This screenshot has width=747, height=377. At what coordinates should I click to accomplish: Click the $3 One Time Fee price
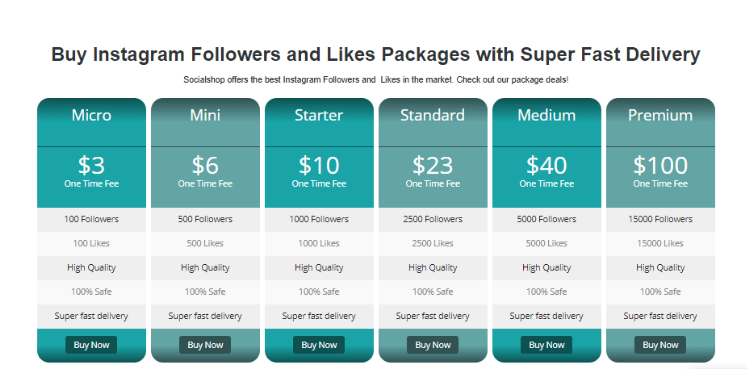pyautogui.click(x=91, y=171)
